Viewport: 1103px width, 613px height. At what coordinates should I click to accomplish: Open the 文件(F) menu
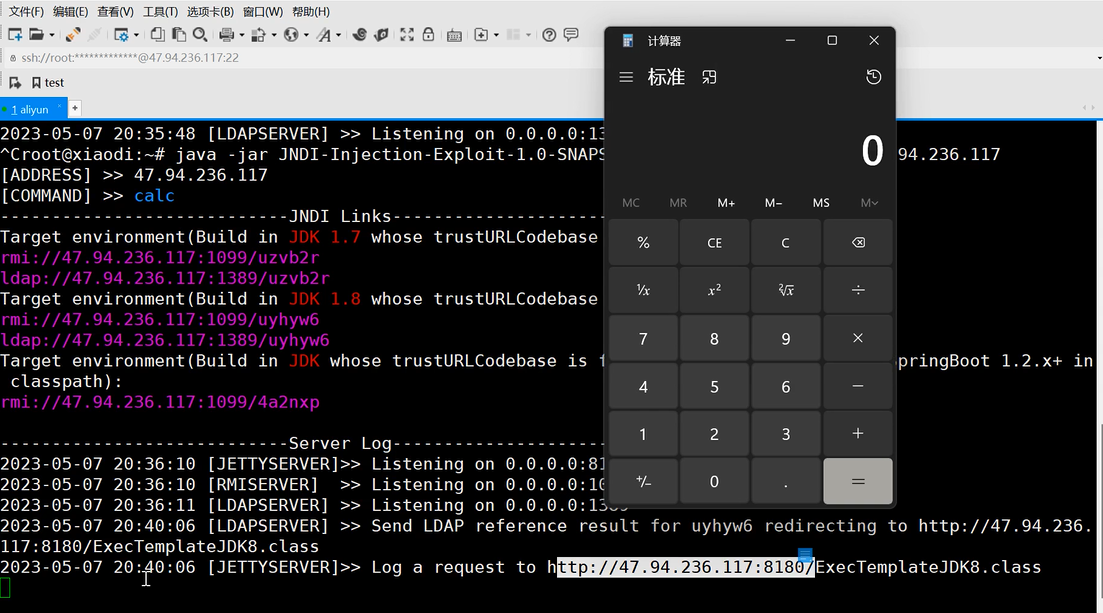click(26, 11)
